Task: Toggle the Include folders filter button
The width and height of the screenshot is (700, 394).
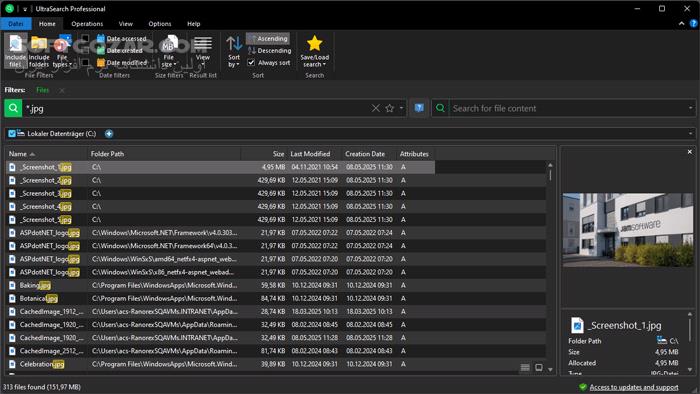Action: (39, 51)
